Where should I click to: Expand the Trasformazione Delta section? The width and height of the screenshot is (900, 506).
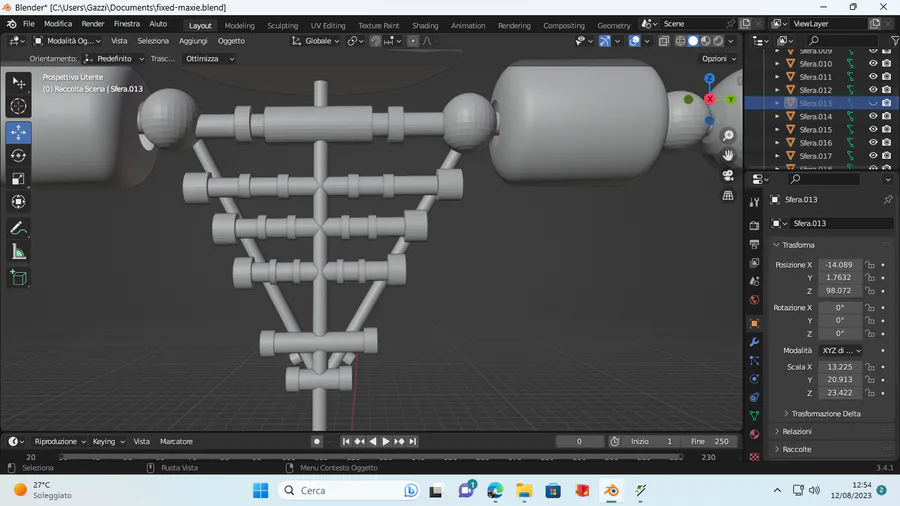pos(825,413)
